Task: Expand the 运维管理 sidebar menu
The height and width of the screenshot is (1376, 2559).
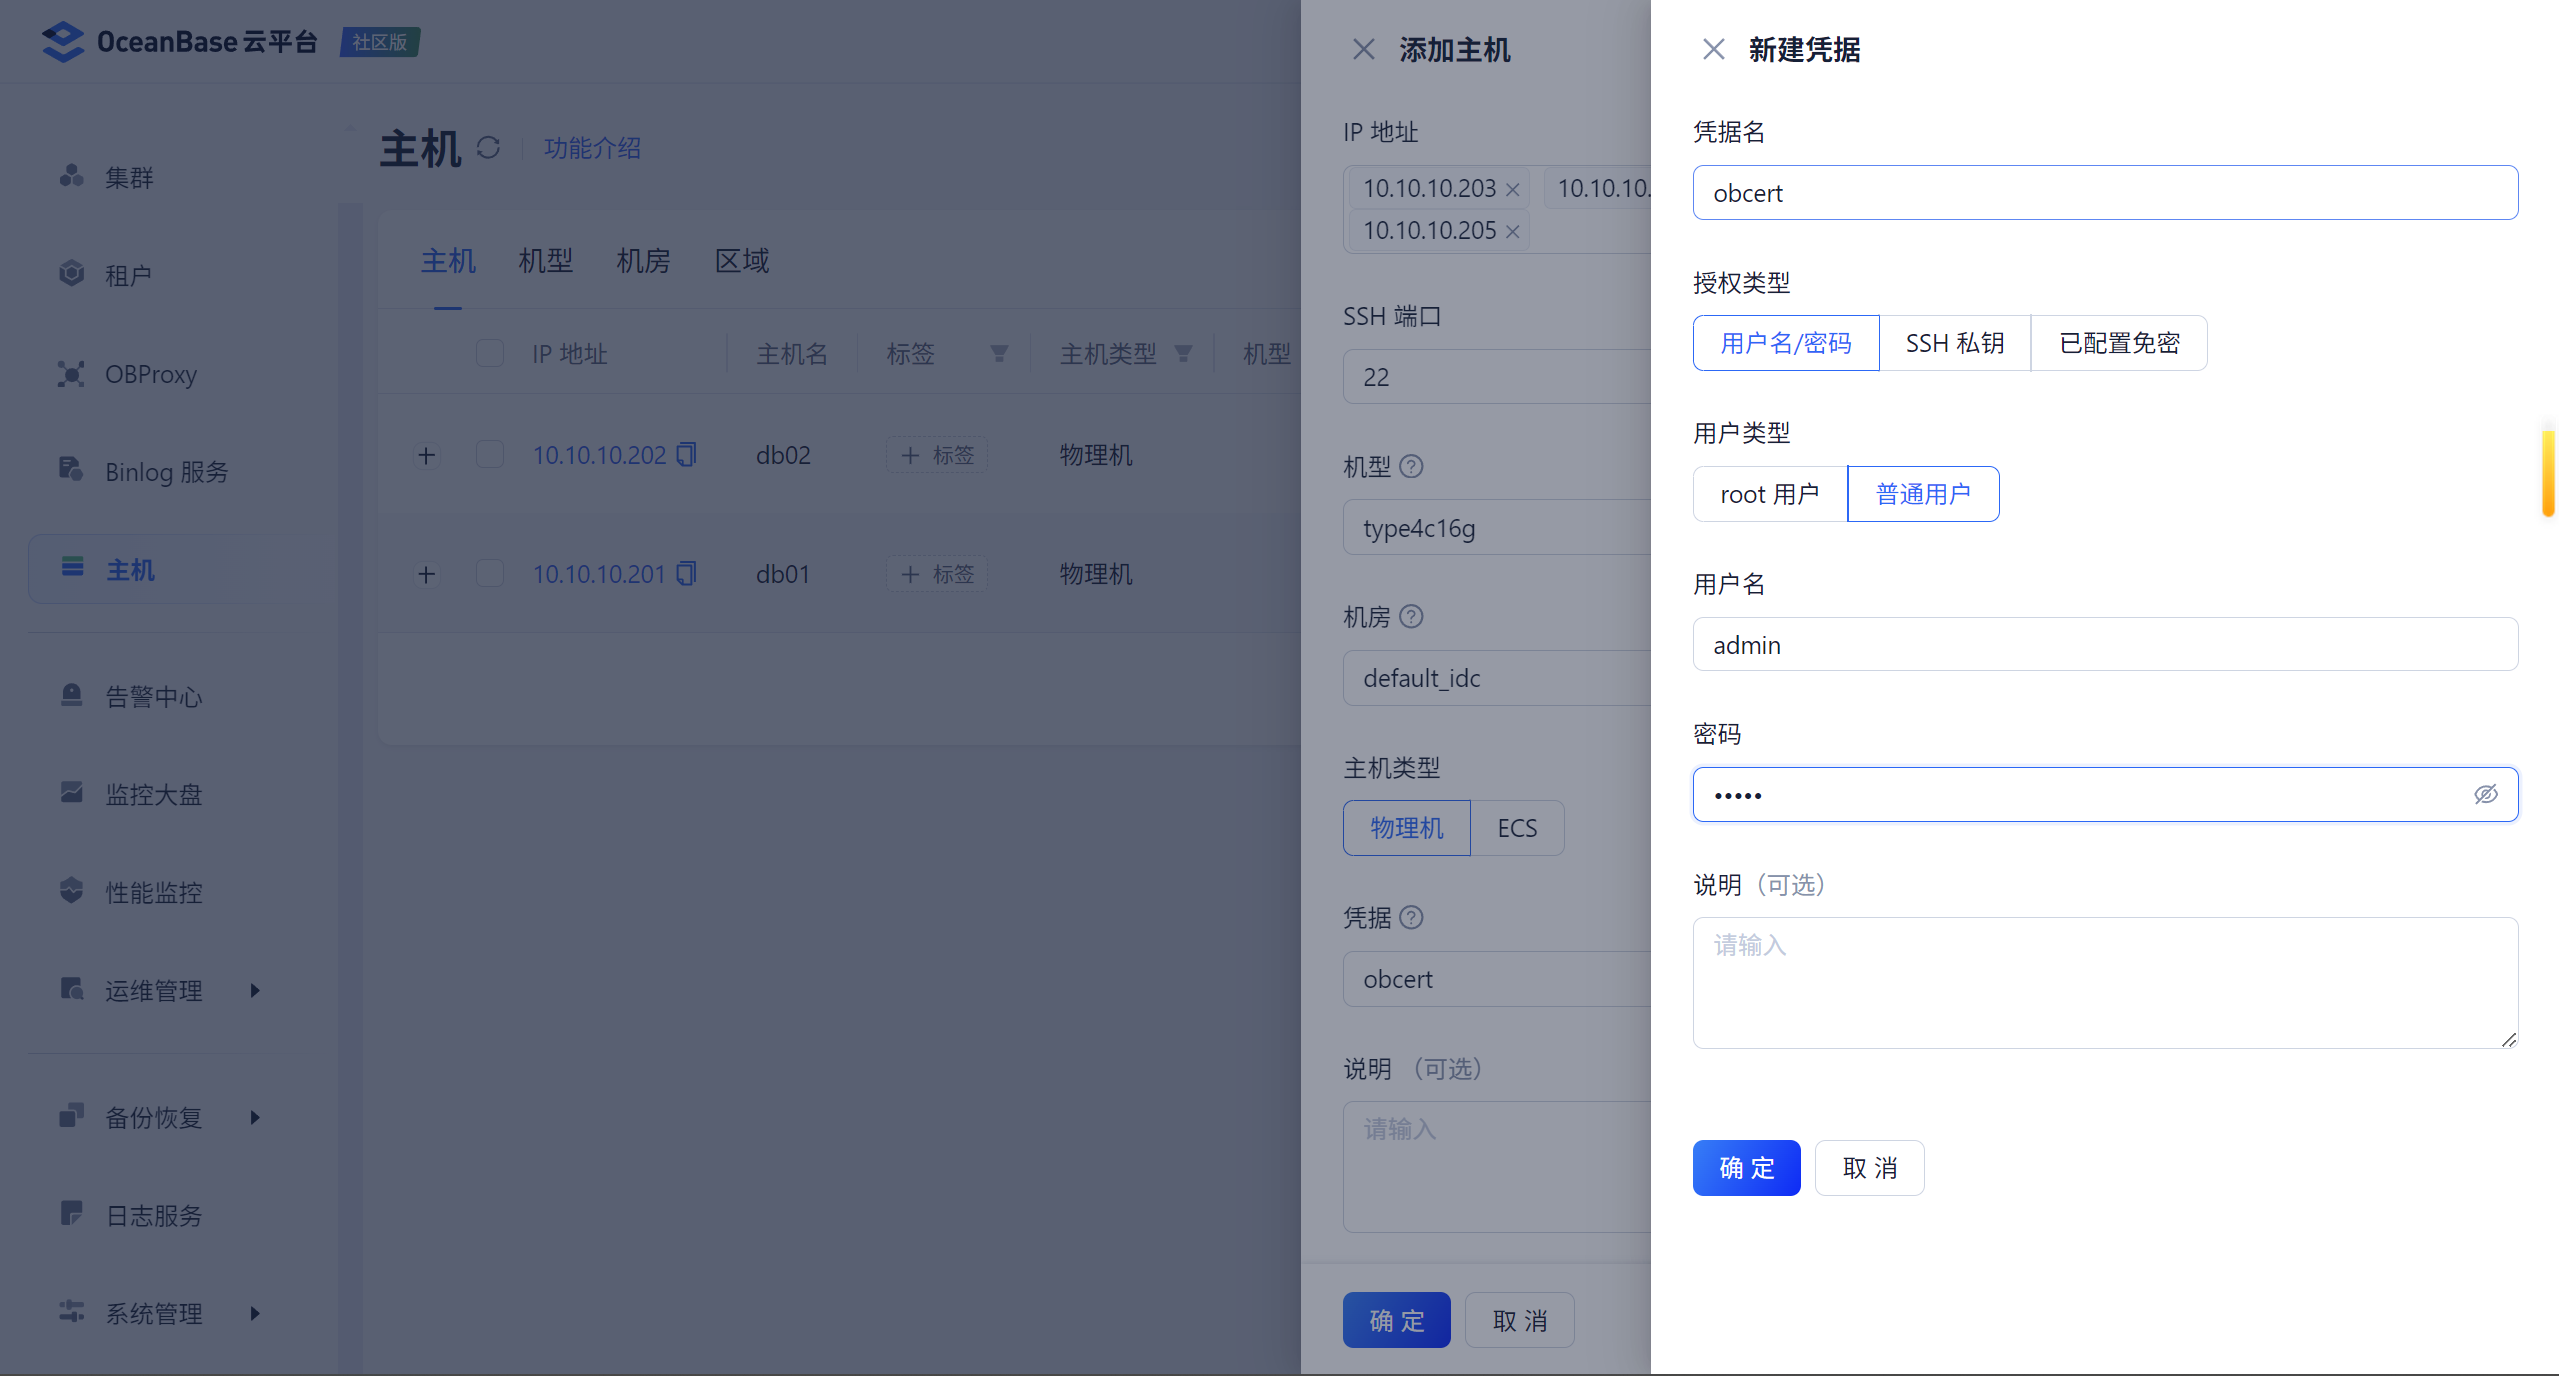Action: pos(155,990)
